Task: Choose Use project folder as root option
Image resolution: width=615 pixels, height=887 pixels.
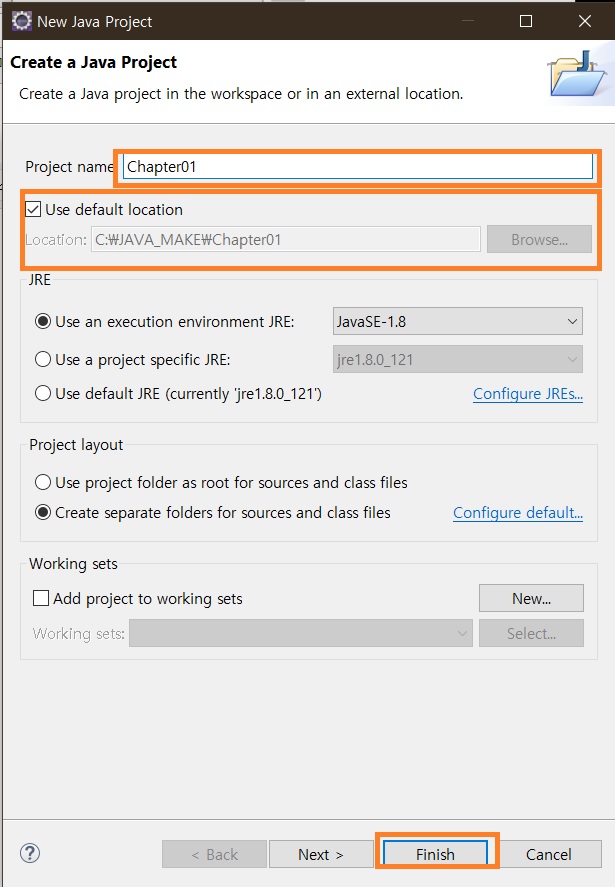Action: click(43, 483)
